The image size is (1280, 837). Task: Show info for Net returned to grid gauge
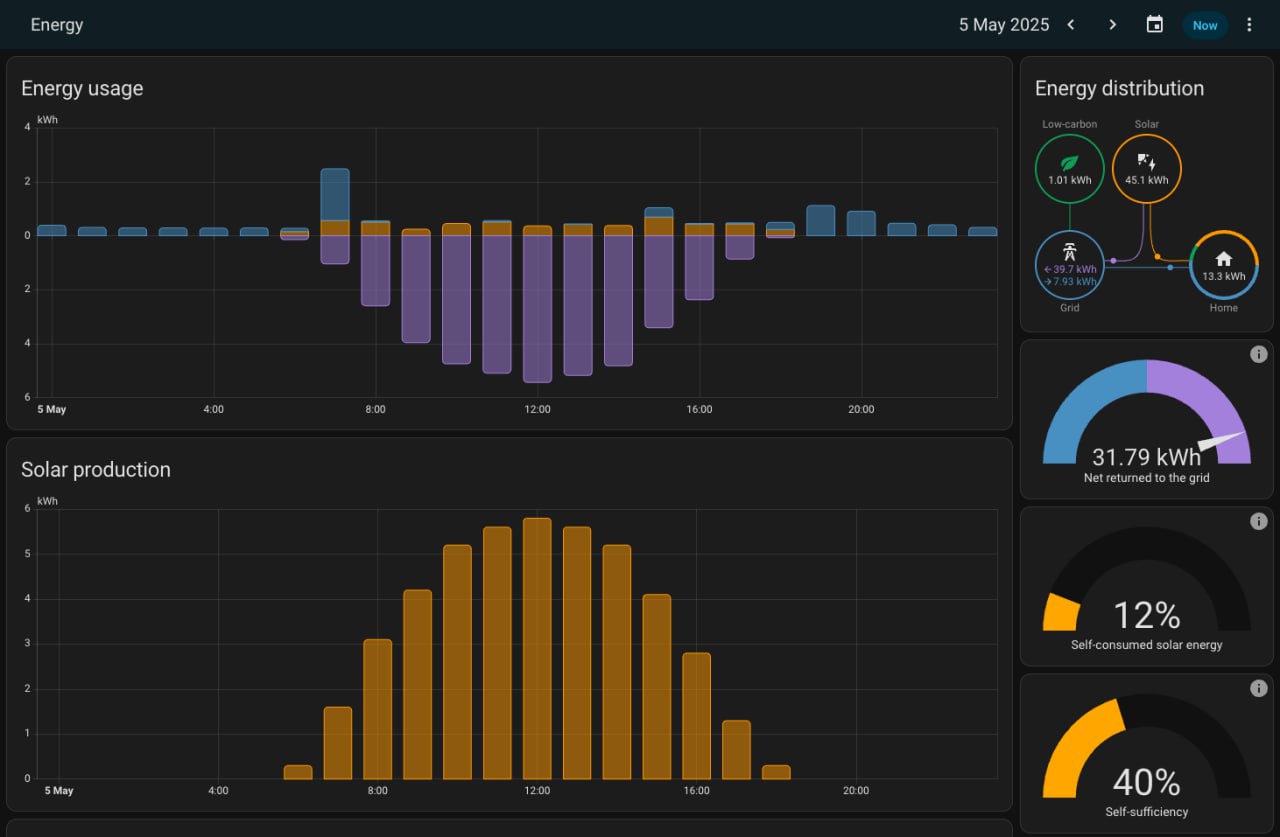tap(1259, 354)
